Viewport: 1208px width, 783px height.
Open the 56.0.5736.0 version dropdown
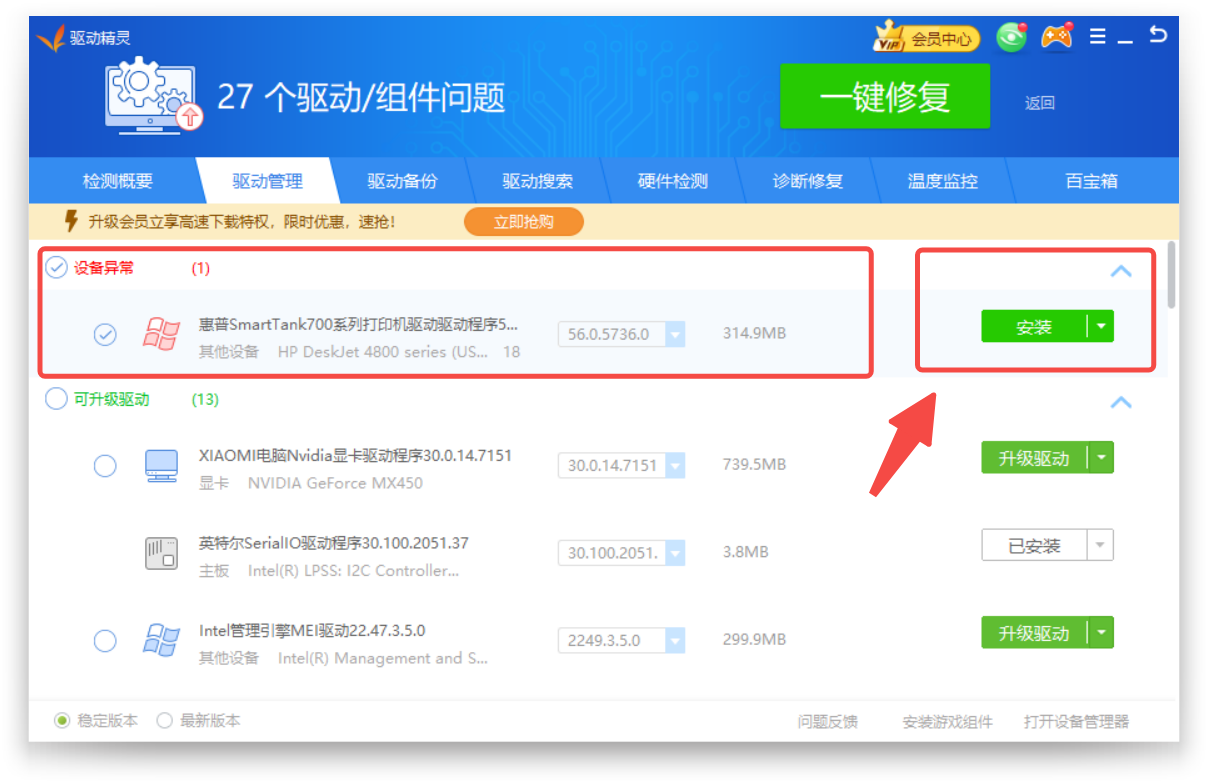(675, 334)
